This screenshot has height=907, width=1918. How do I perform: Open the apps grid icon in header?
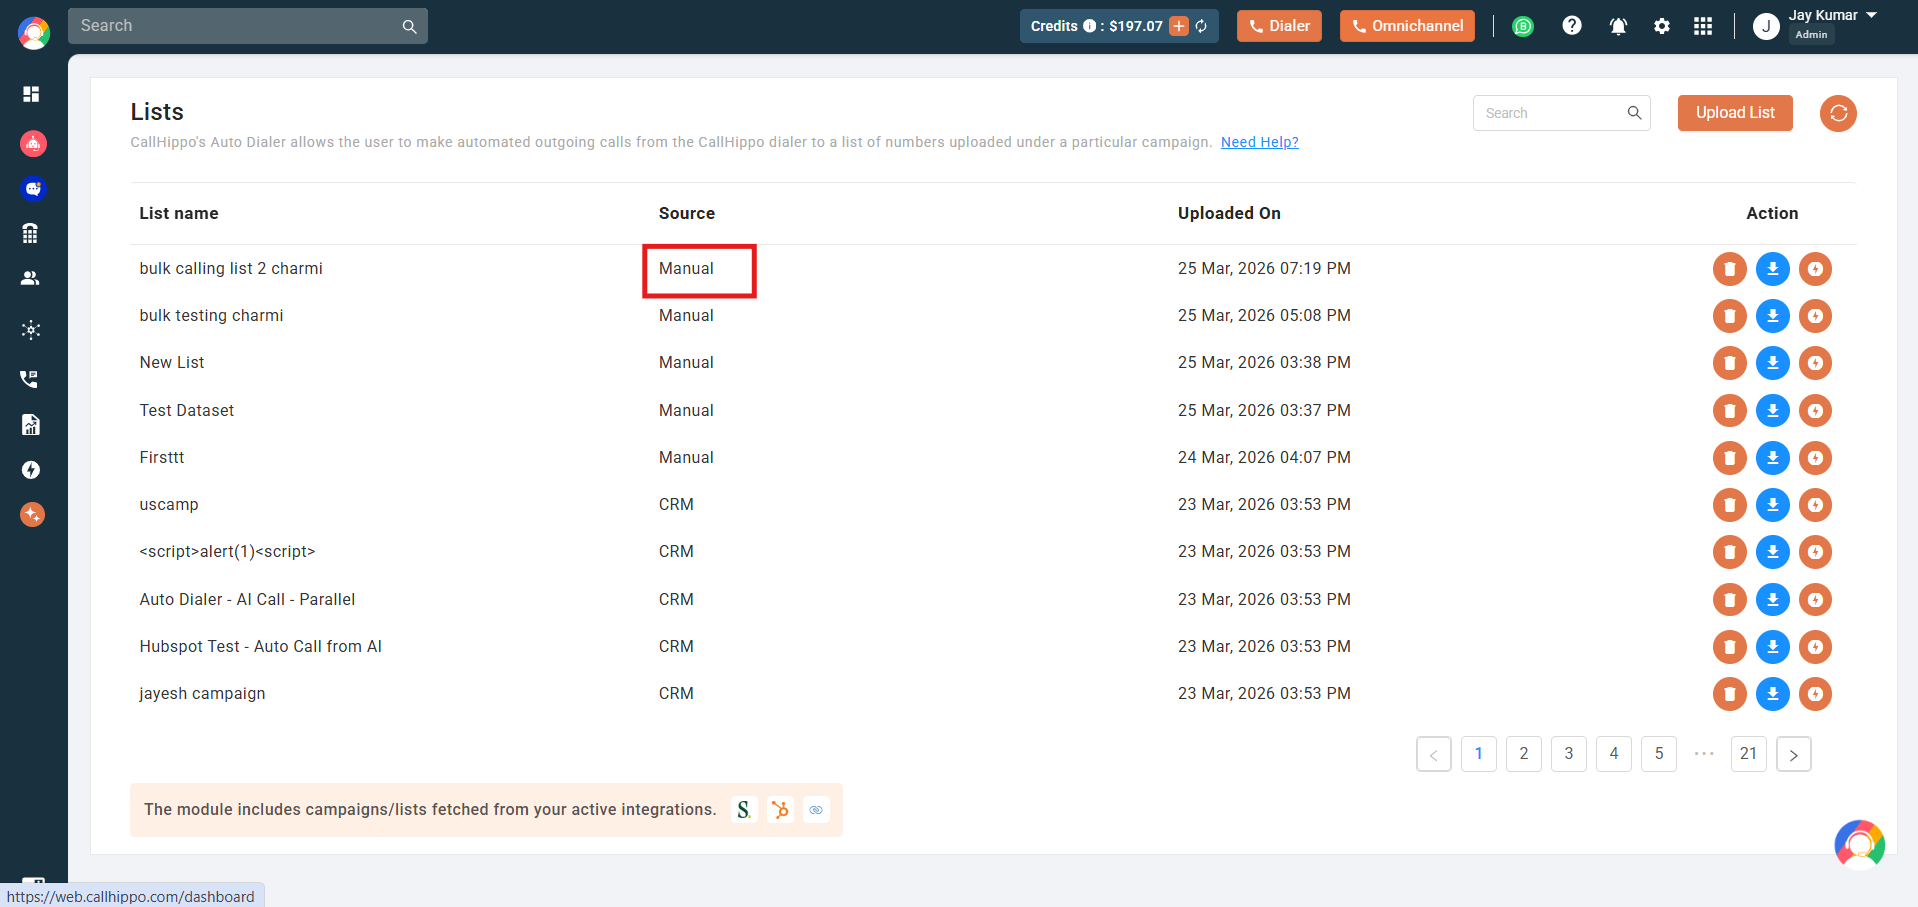[1703, 26]
